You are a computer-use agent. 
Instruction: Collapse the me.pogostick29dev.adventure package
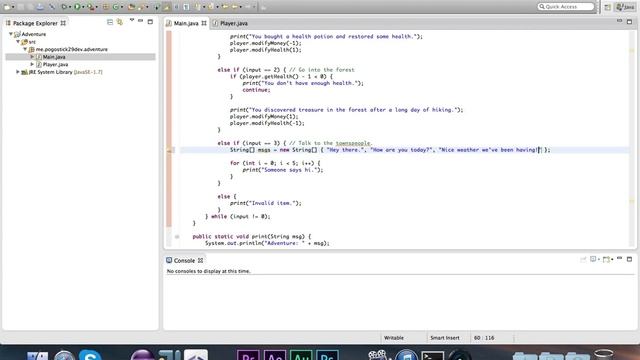[x=25, y=49]
